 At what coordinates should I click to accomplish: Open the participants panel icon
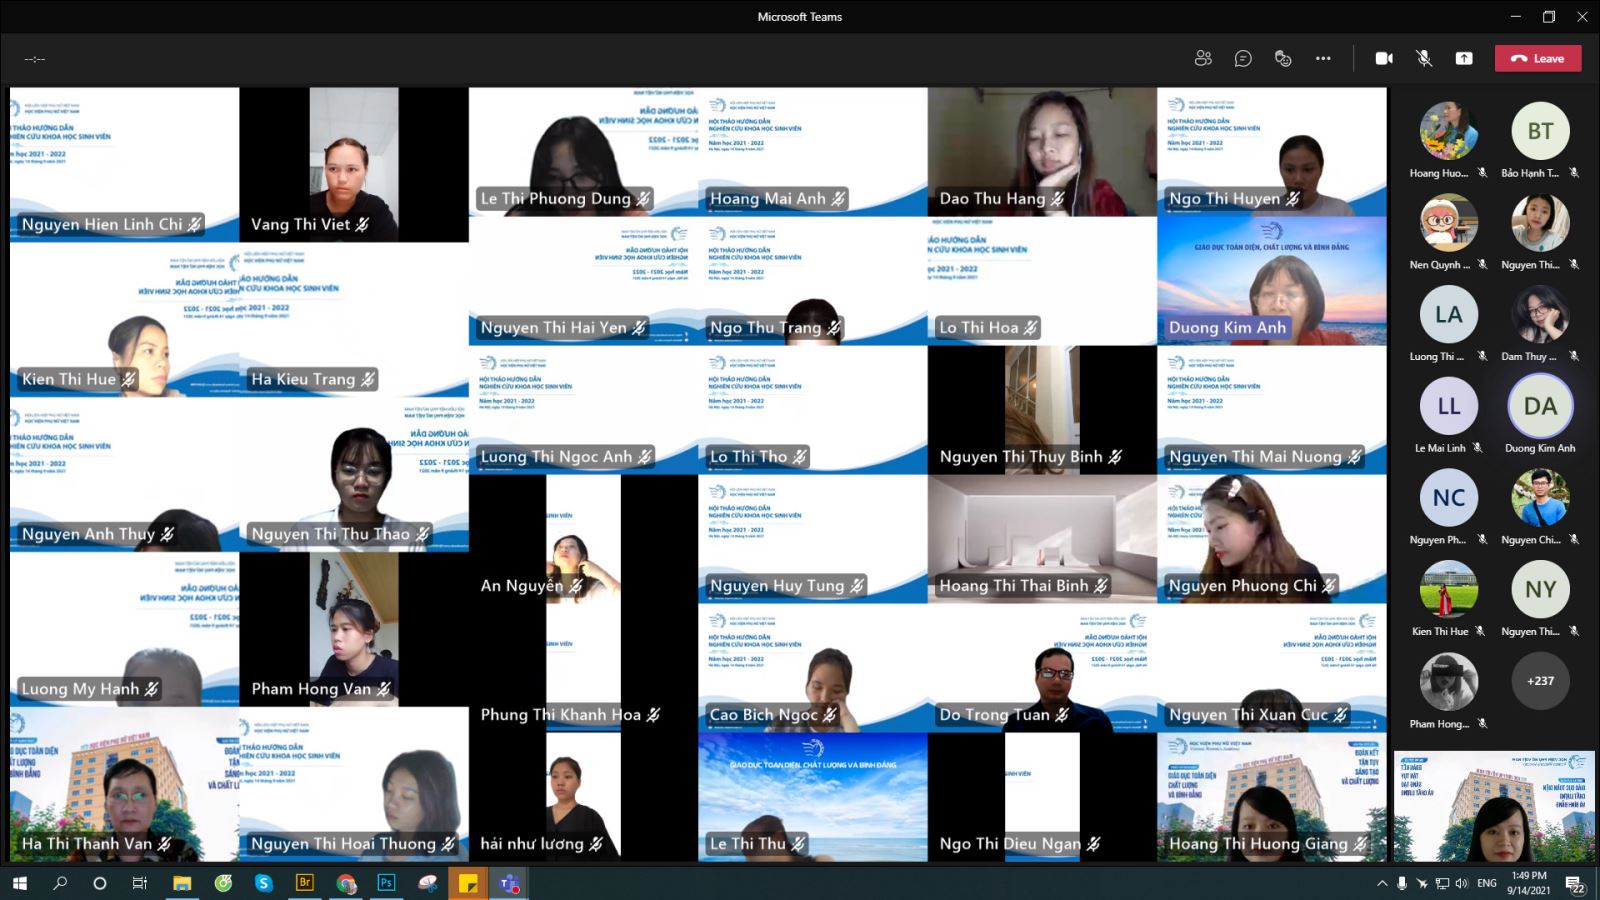coord(1203,59)
